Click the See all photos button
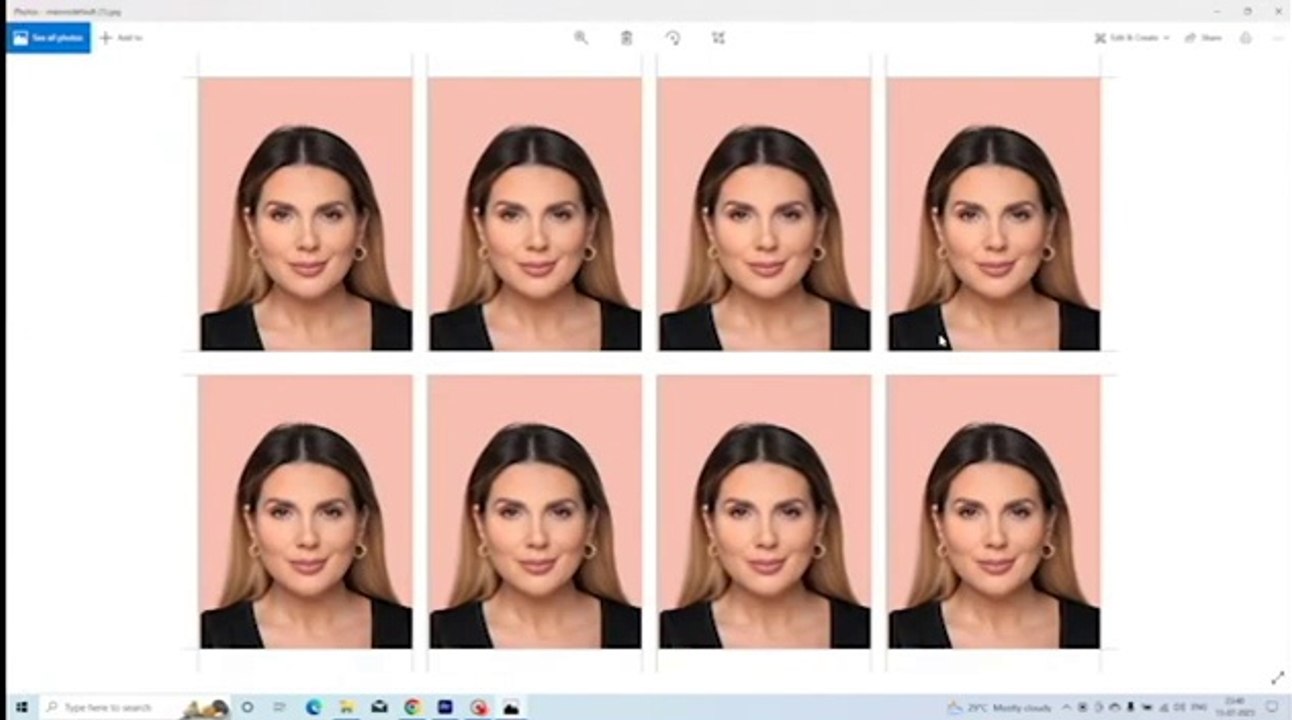This screenshot has width=1292, height=720. (x=48, y=38)
